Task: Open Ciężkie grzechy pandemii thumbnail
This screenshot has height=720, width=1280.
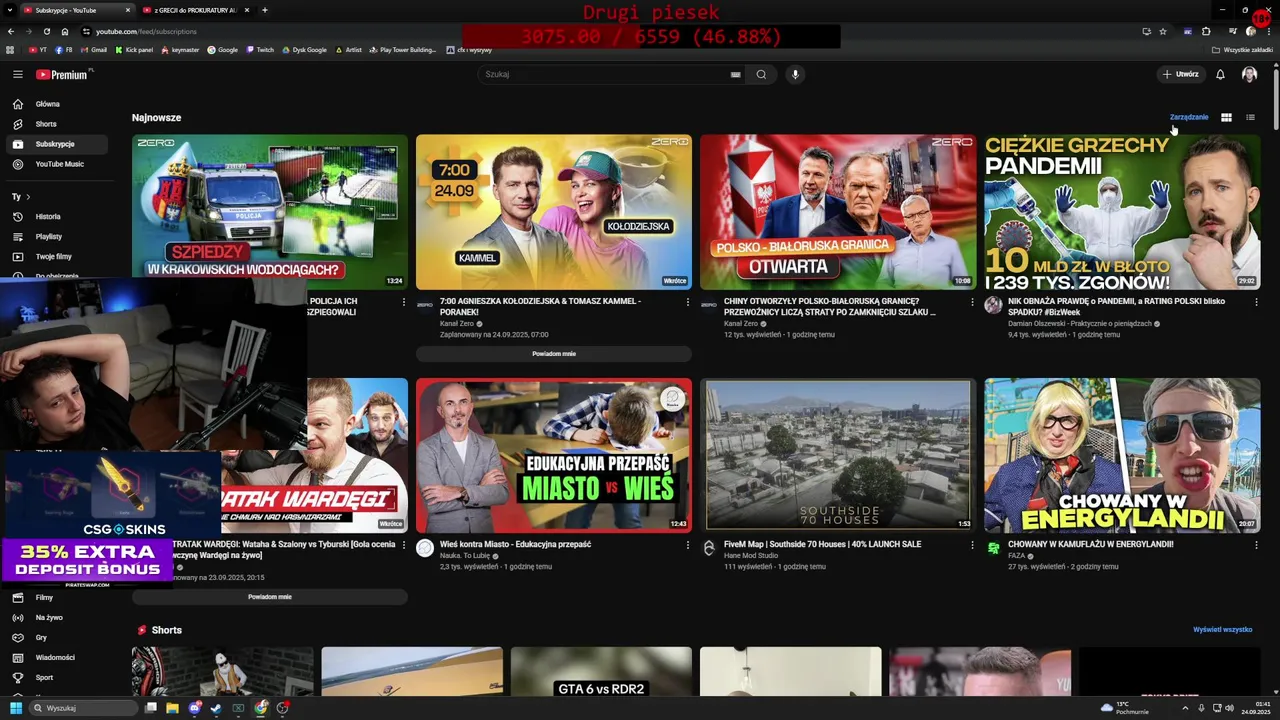Action: tap(1122, 212)
